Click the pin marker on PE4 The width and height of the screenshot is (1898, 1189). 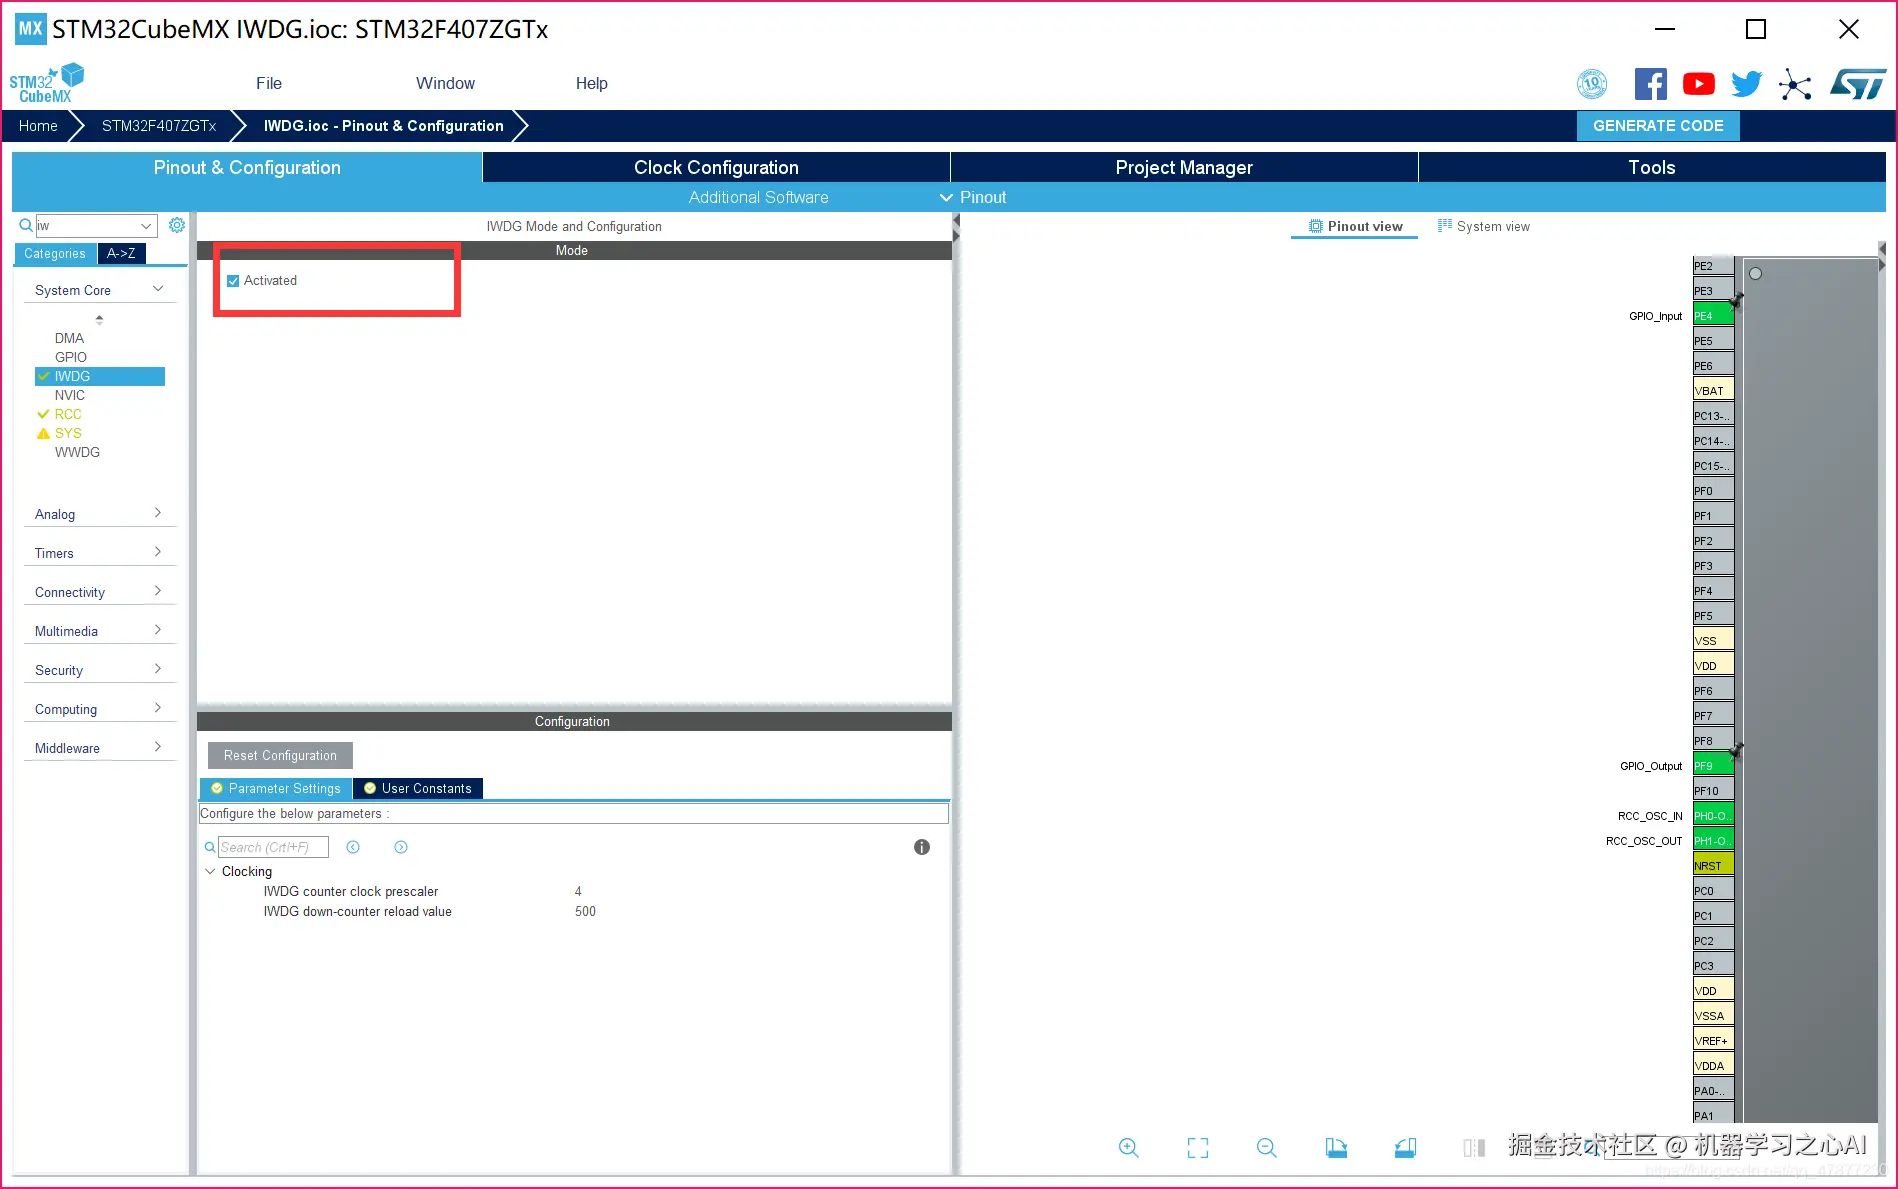pyautogui.click(x=1736, y=300)
